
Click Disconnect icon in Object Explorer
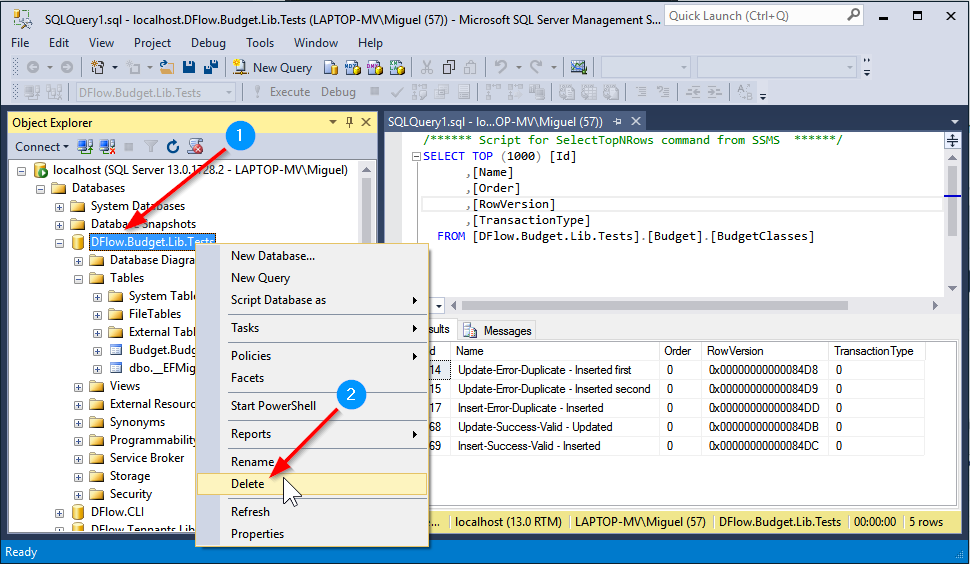tap(107, 147)
